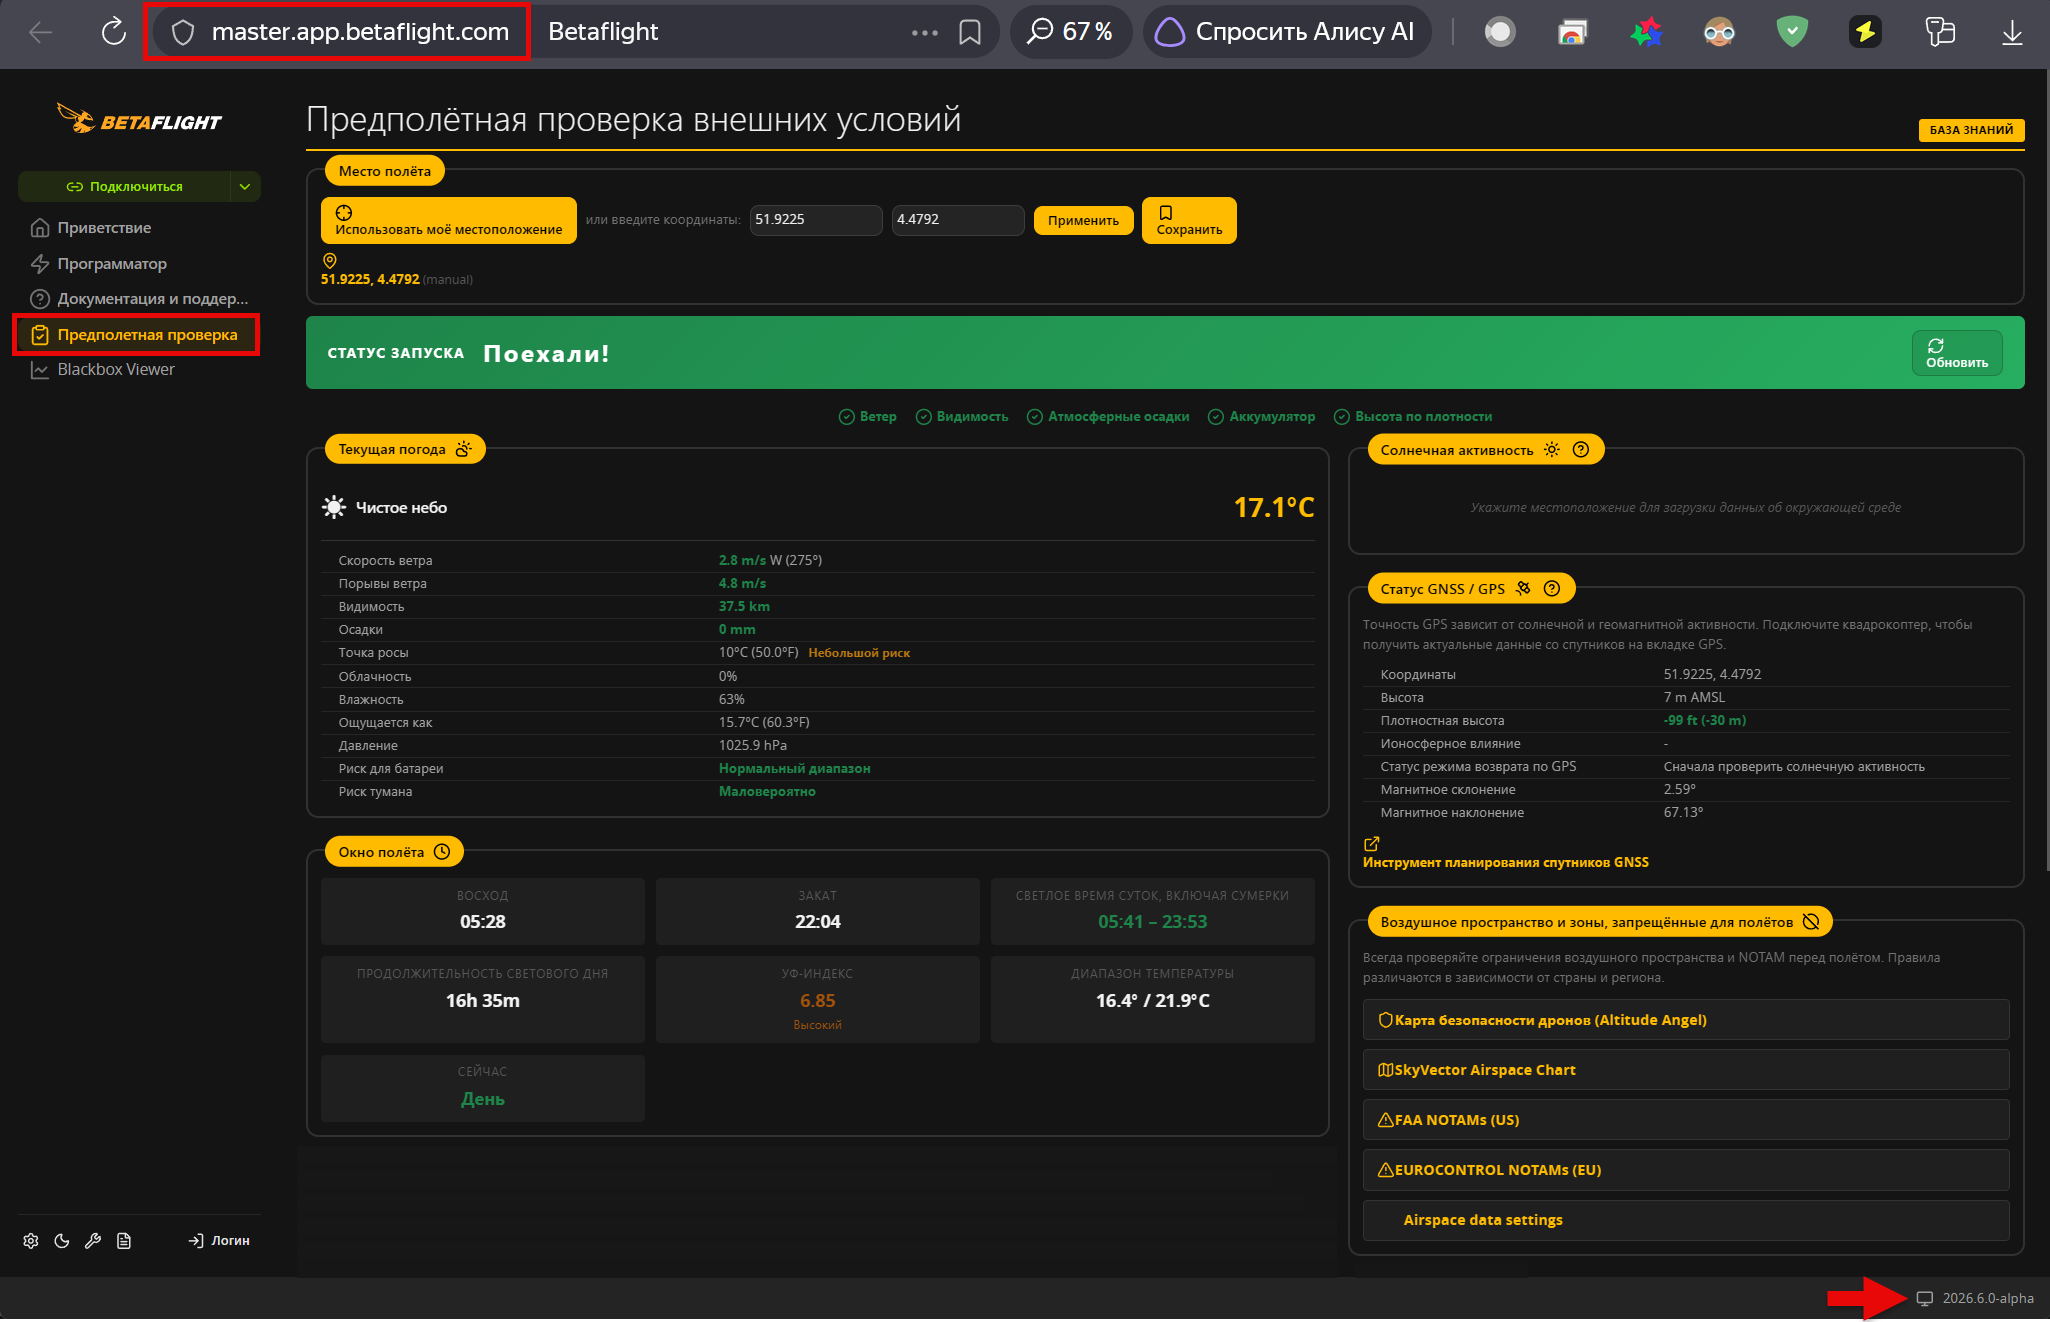Click the Аккумулятор check indicator
Viewport: 2050px width, 1322px height.
click(1262, 417)
